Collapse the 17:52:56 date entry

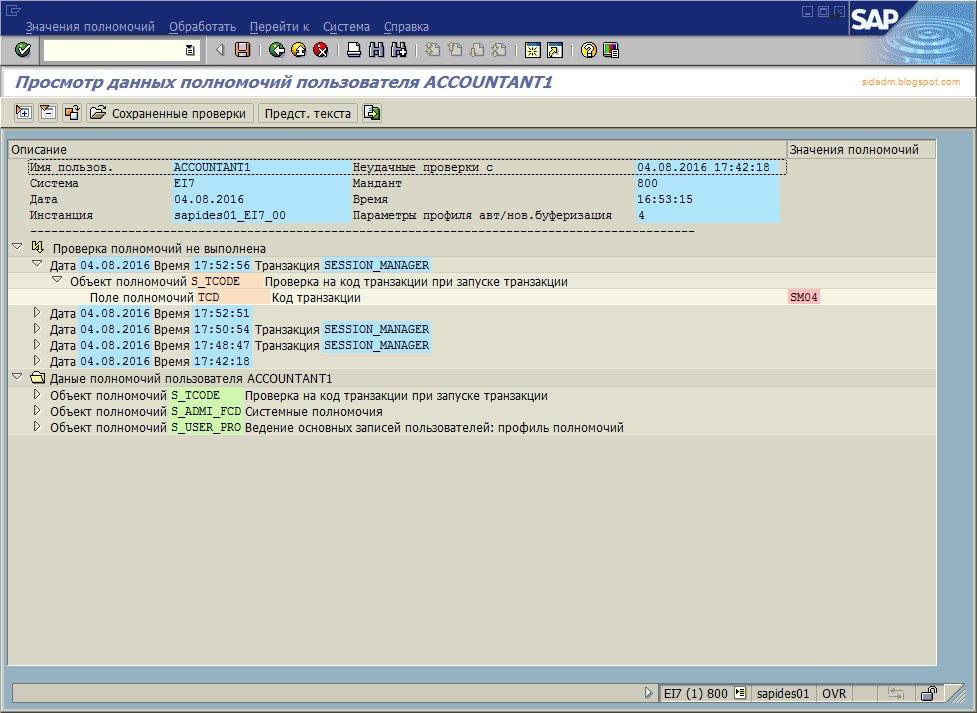click(x=37, y=264)
